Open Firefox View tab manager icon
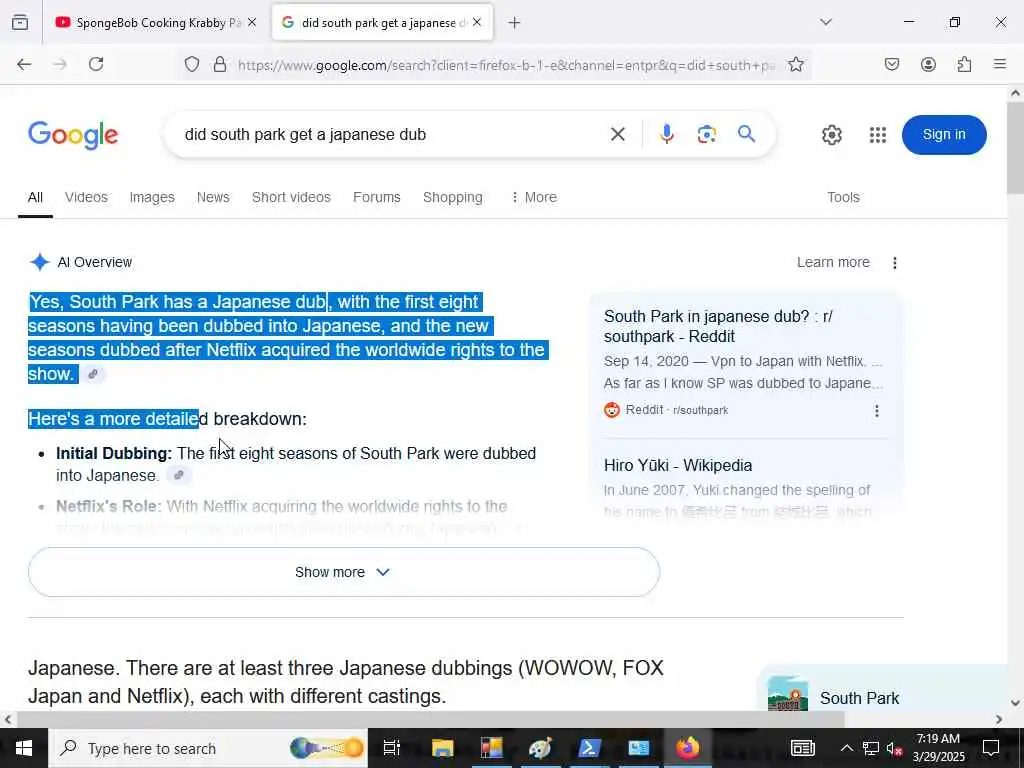Screen dimensions: 1024x768 click(20, 23)
